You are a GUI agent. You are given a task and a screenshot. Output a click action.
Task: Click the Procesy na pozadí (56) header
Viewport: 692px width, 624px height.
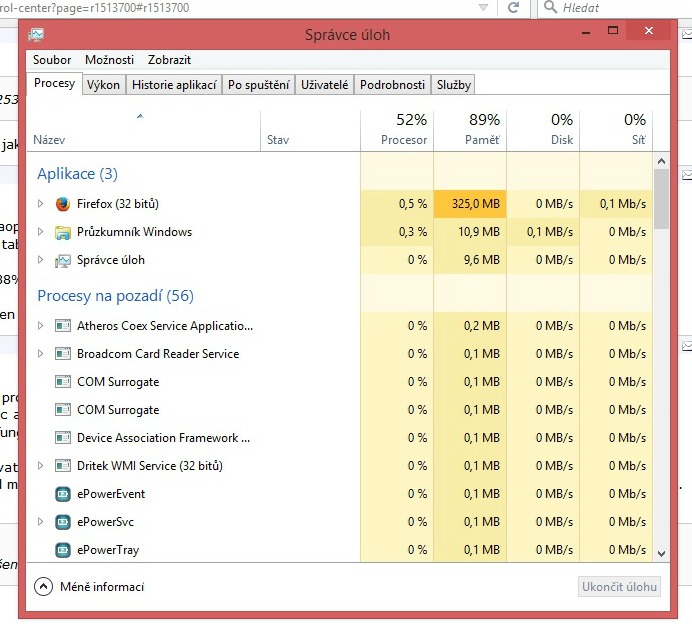(115, 296)
